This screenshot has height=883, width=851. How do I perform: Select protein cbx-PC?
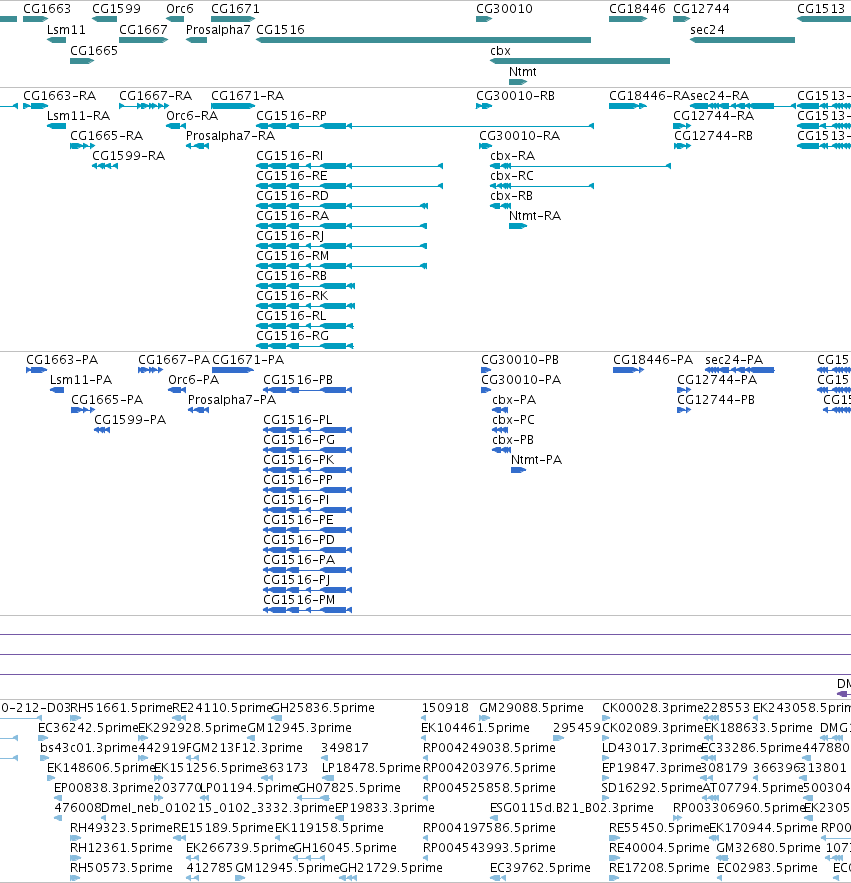(x=500, y=430)
